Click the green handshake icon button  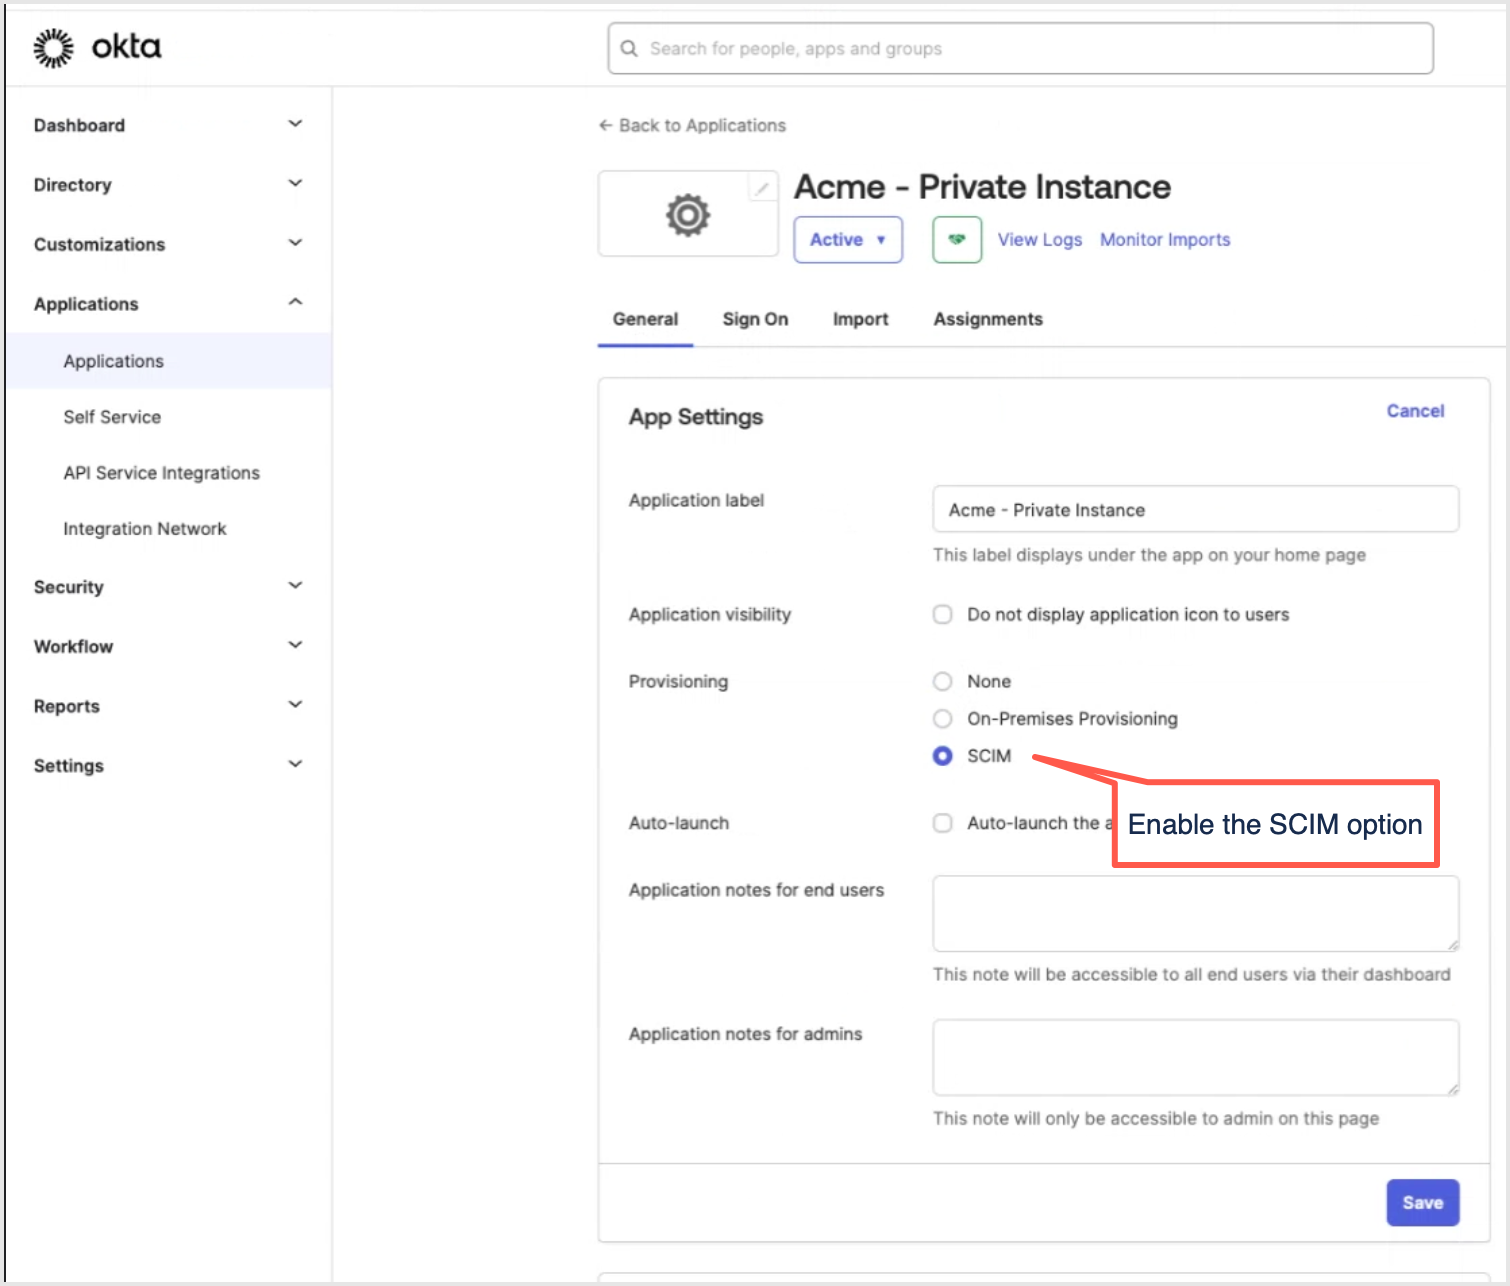[x=957, y=240]
